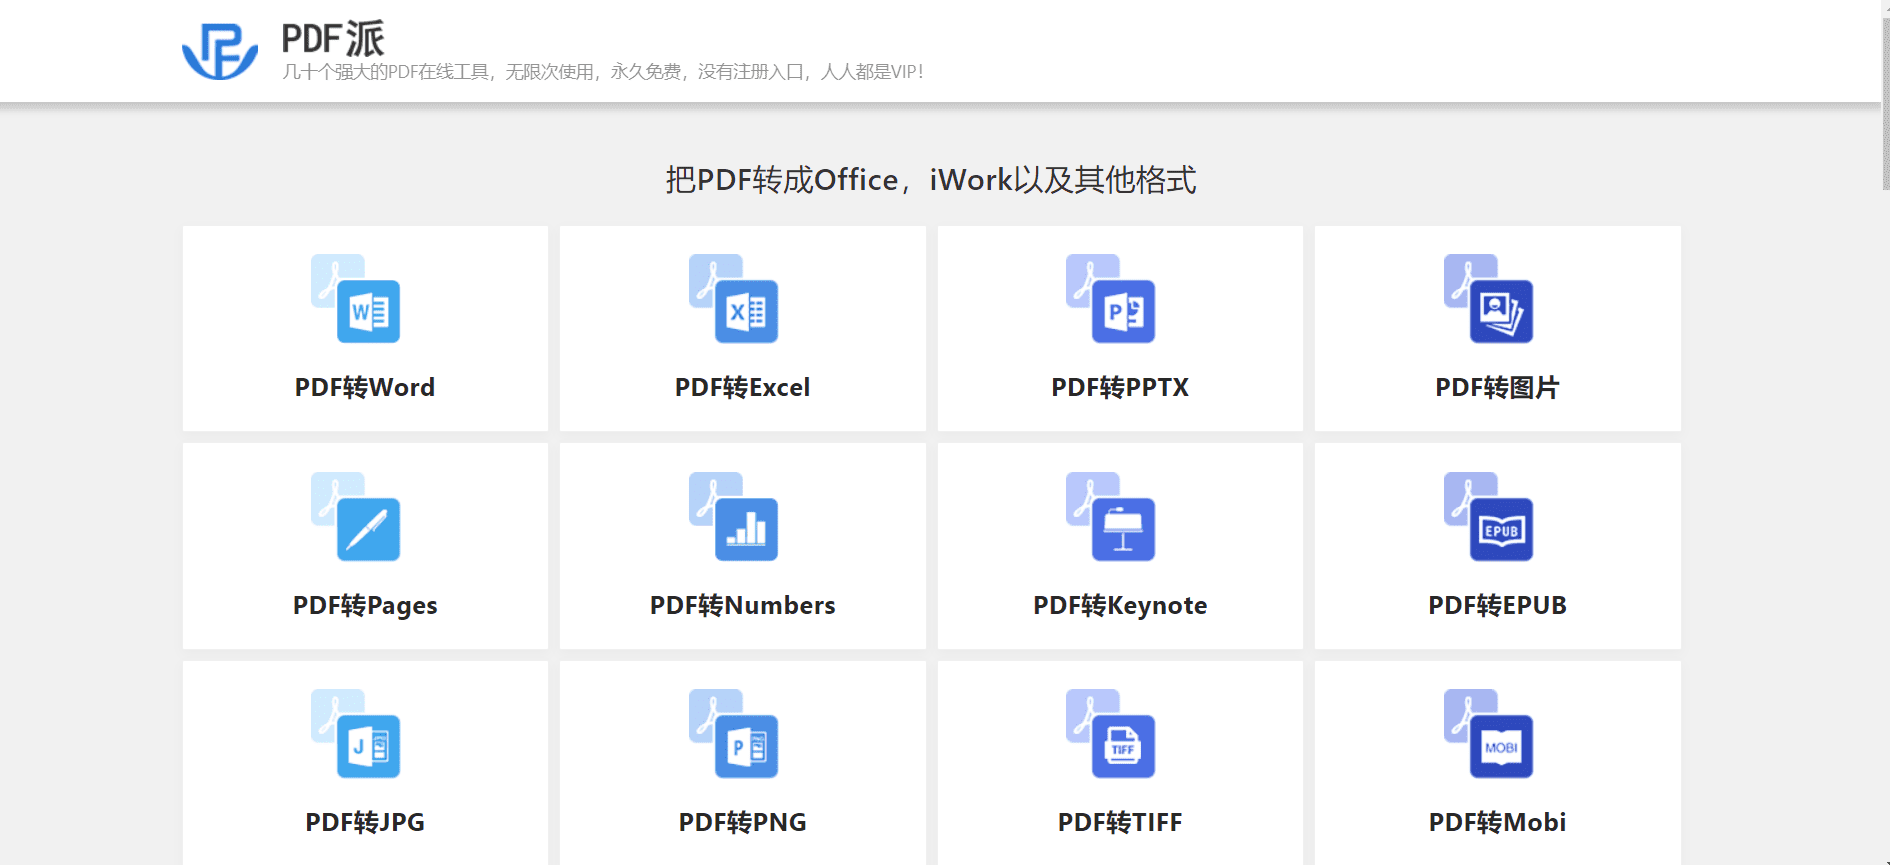Open the PDF转Excel icon
Viewport: 1890px width, 865px height.
(733, 298)
